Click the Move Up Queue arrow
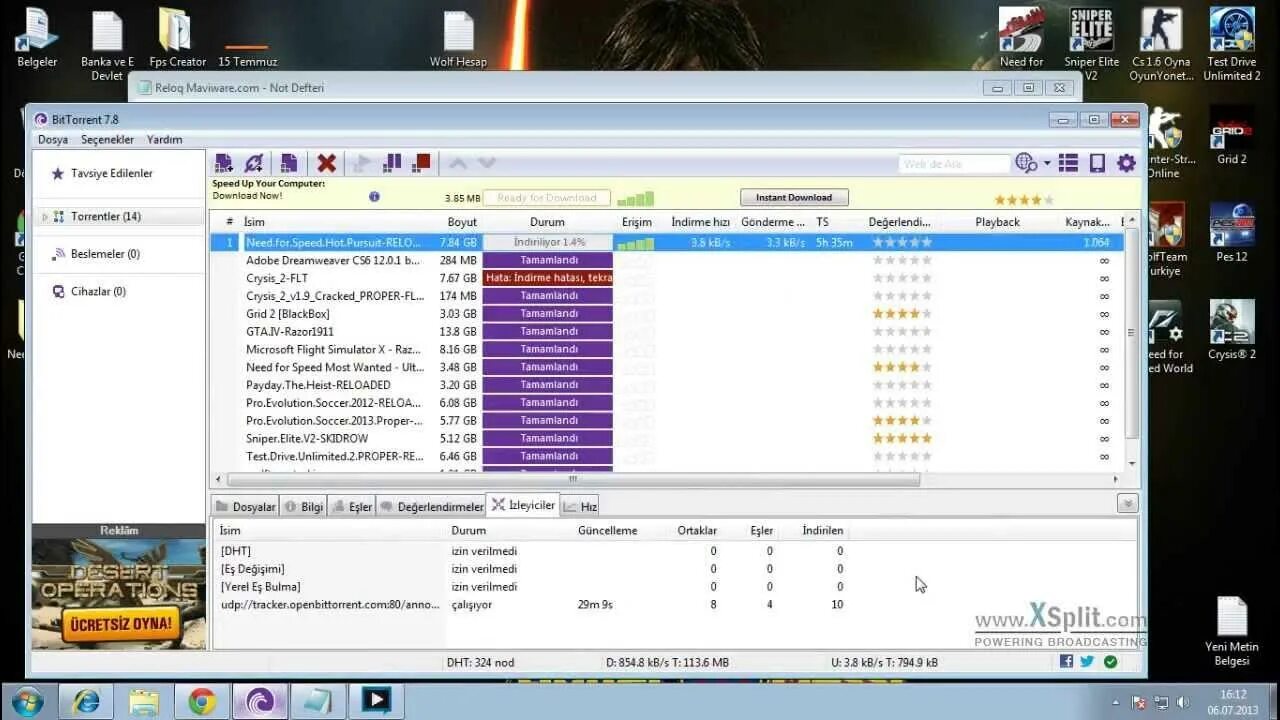The height and width of the screenshot is (720, 1280). [x=458, y=163]
